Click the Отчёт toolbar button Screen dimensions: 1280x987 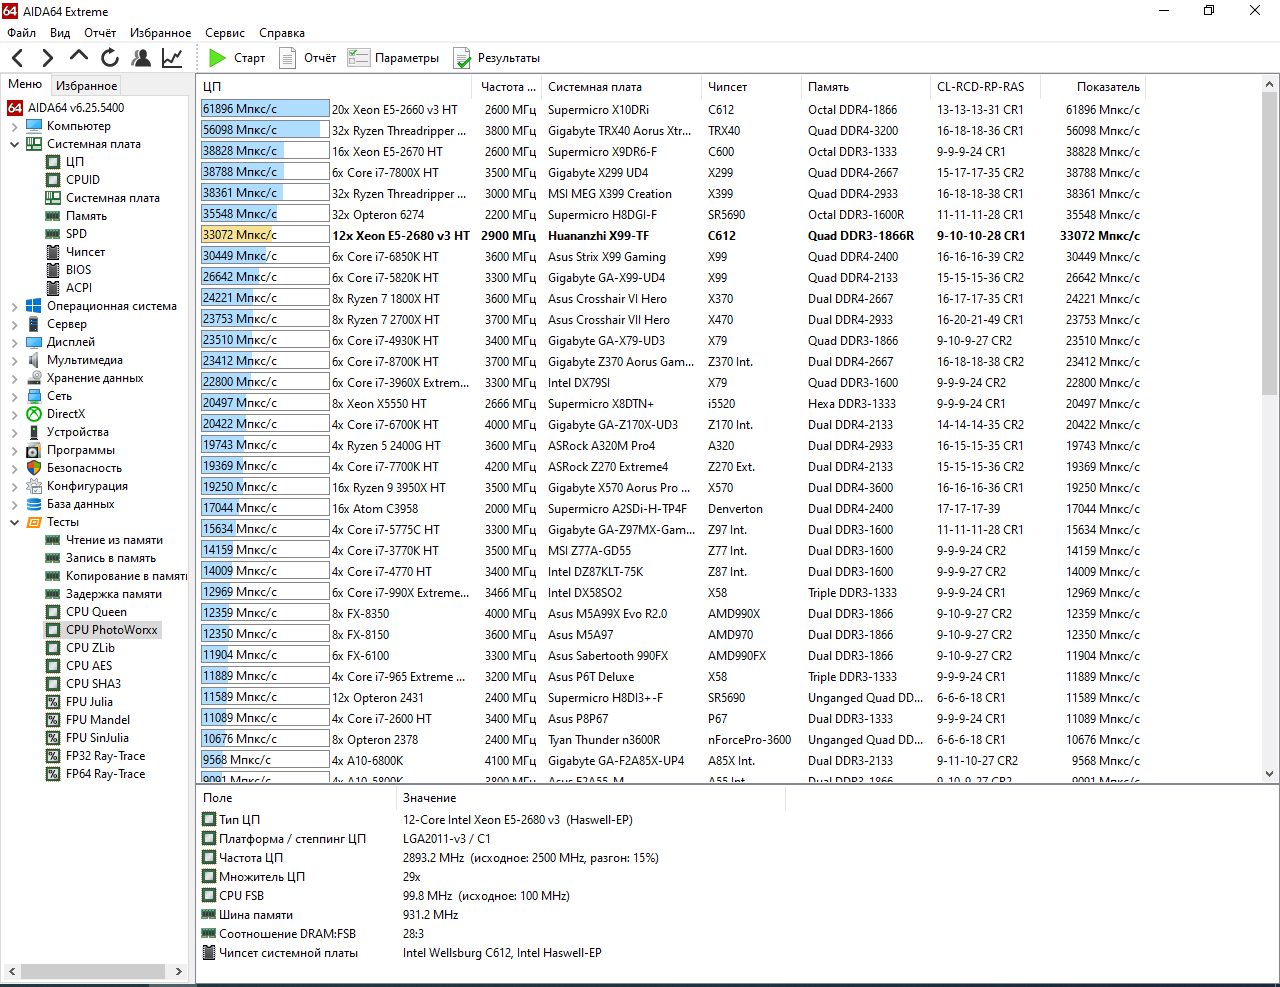[308, 58]
